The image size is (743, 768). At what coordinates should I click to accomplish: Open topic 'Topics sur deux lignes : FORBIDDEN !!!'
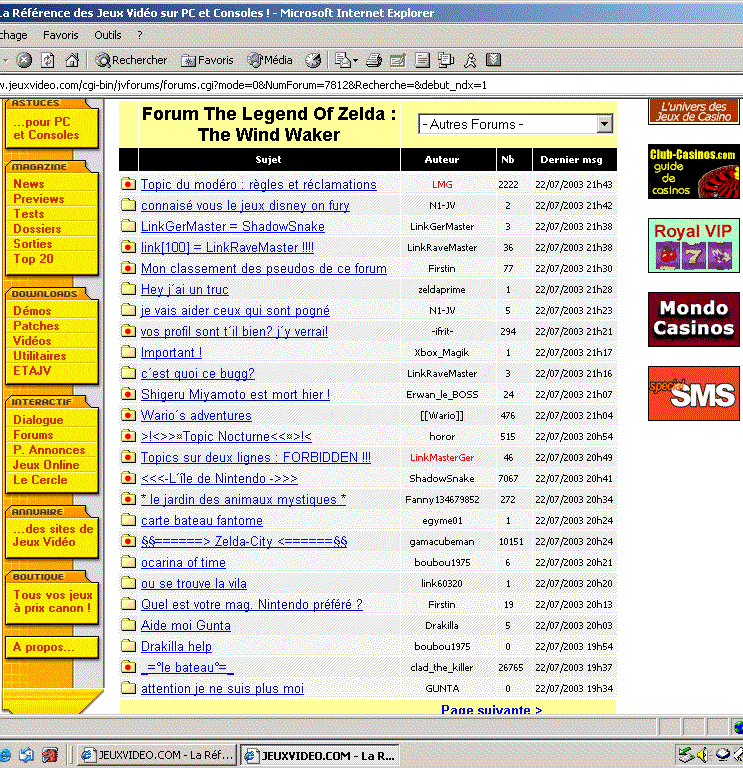pos(256,457)
